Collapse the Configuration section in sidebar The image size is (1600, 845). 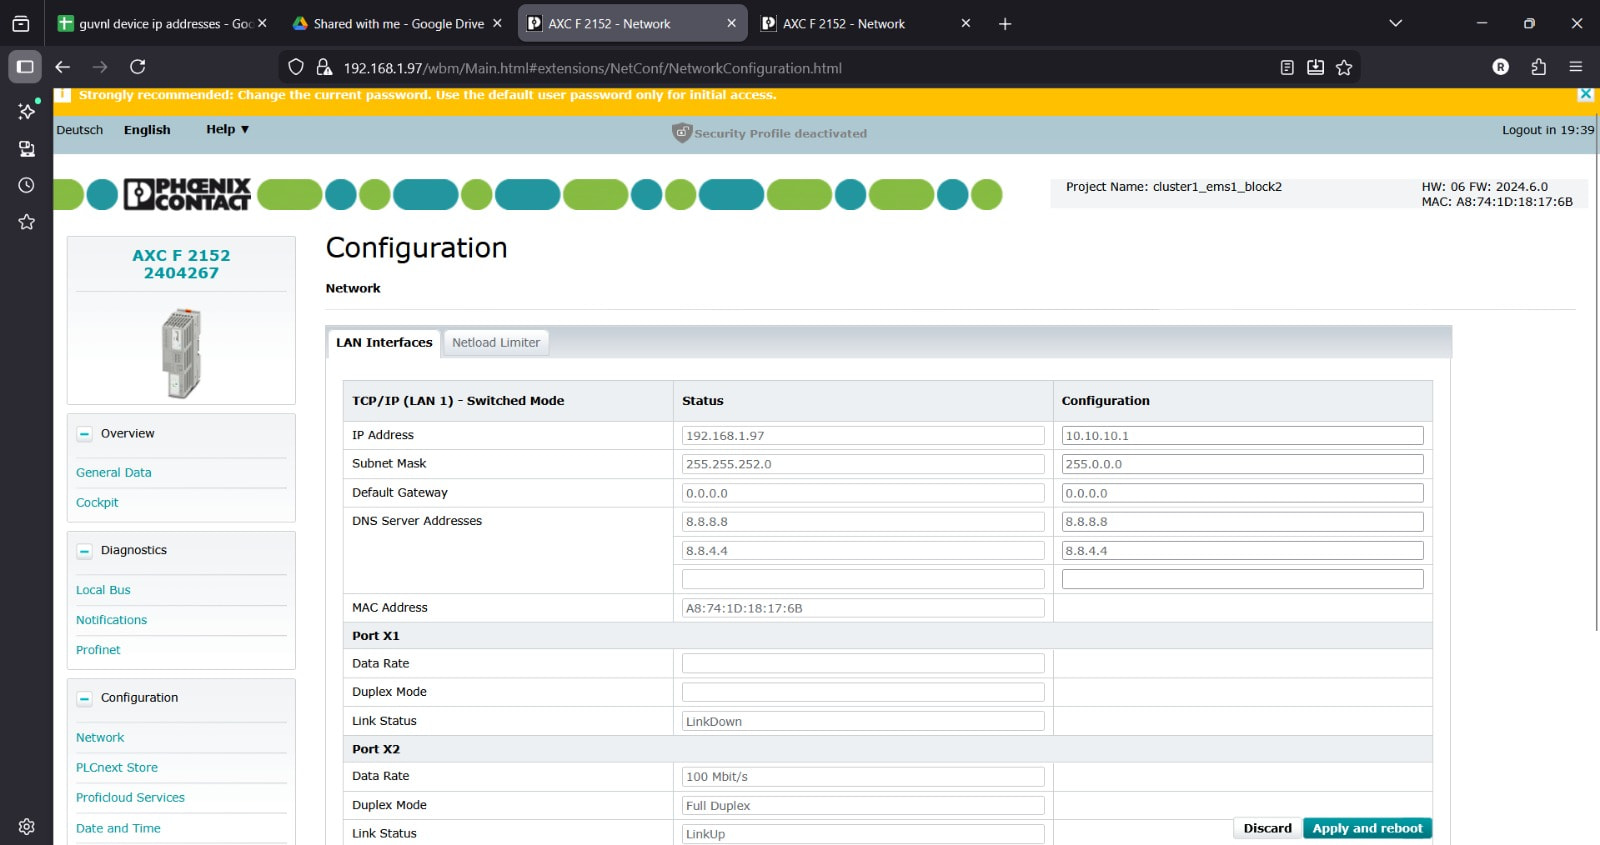[85, 698]
